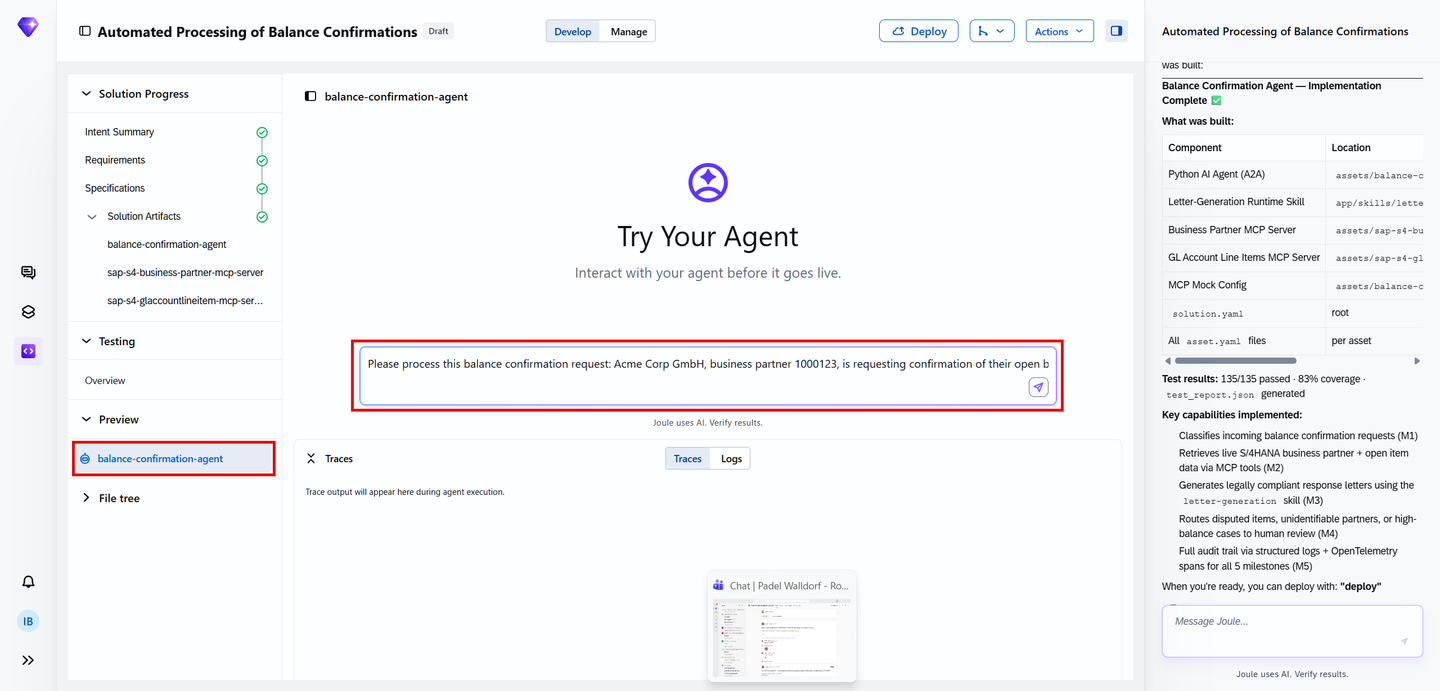The image size is (1440, 691).
Task: Click the green check next to Intent Summary
Action: tap(262, 132)
